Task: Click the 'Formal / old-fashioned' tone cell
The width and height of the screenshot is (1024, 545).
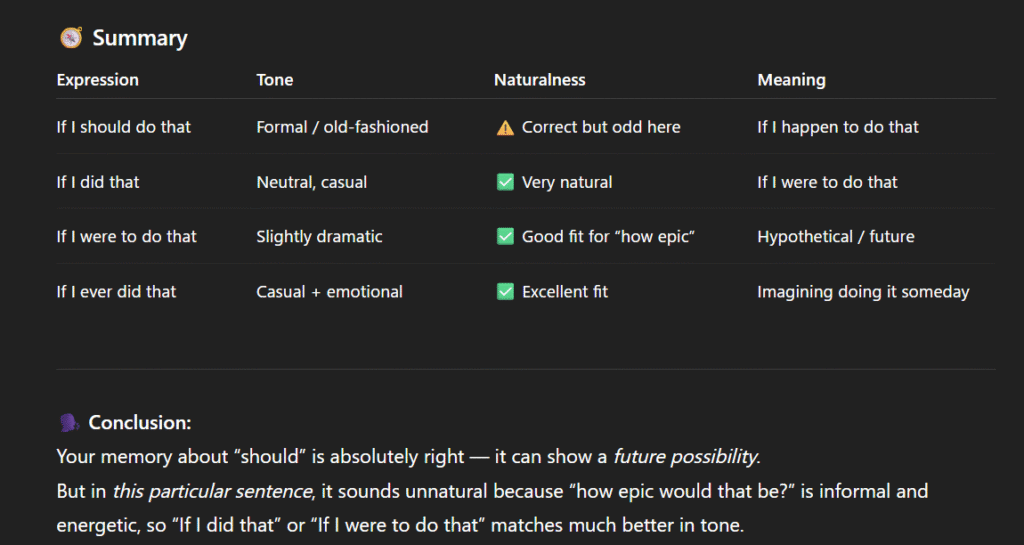Action: (x=342, y=127)
